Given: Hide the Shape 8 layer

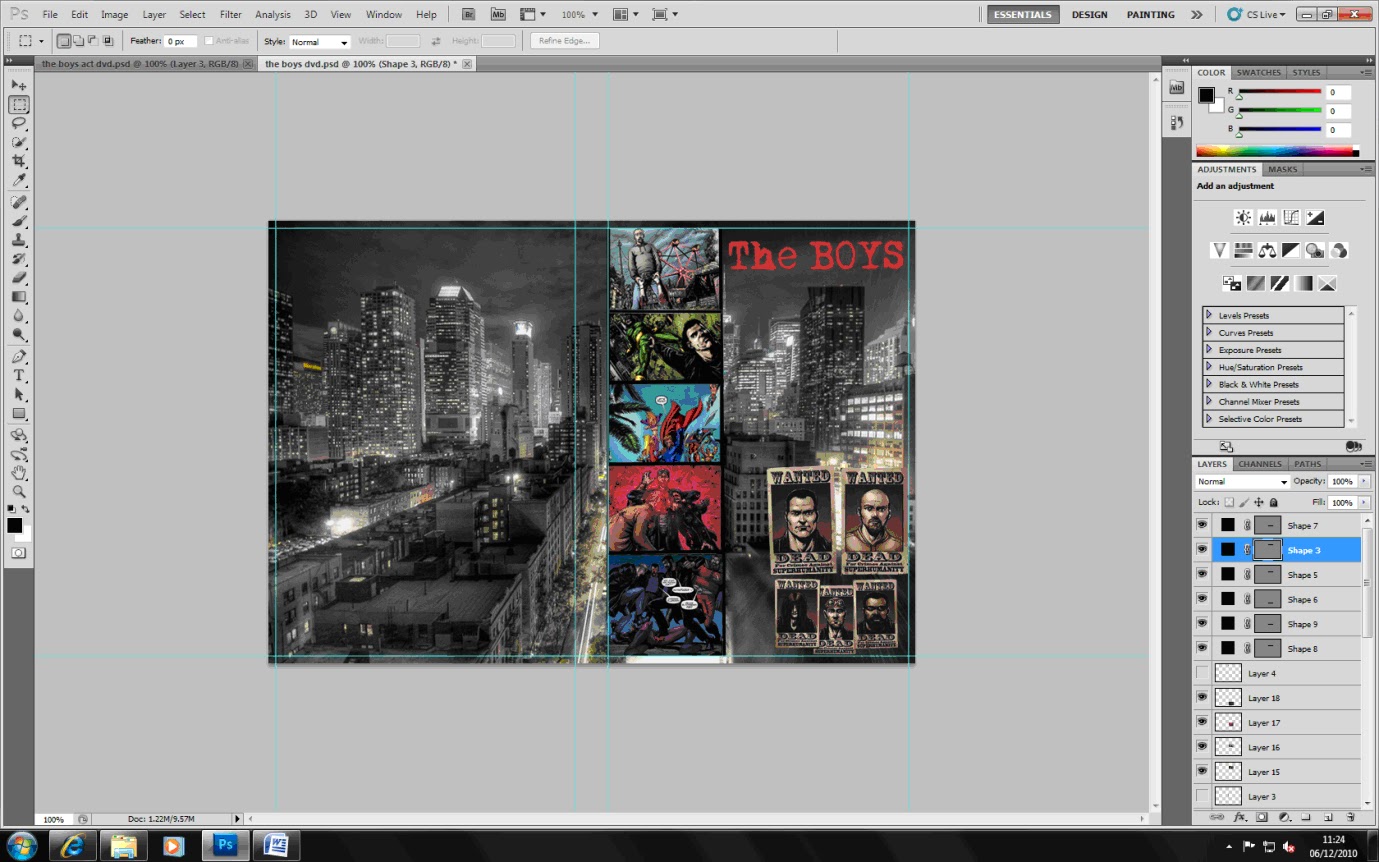Looking at the screenshot, I should coord(1202,648).
